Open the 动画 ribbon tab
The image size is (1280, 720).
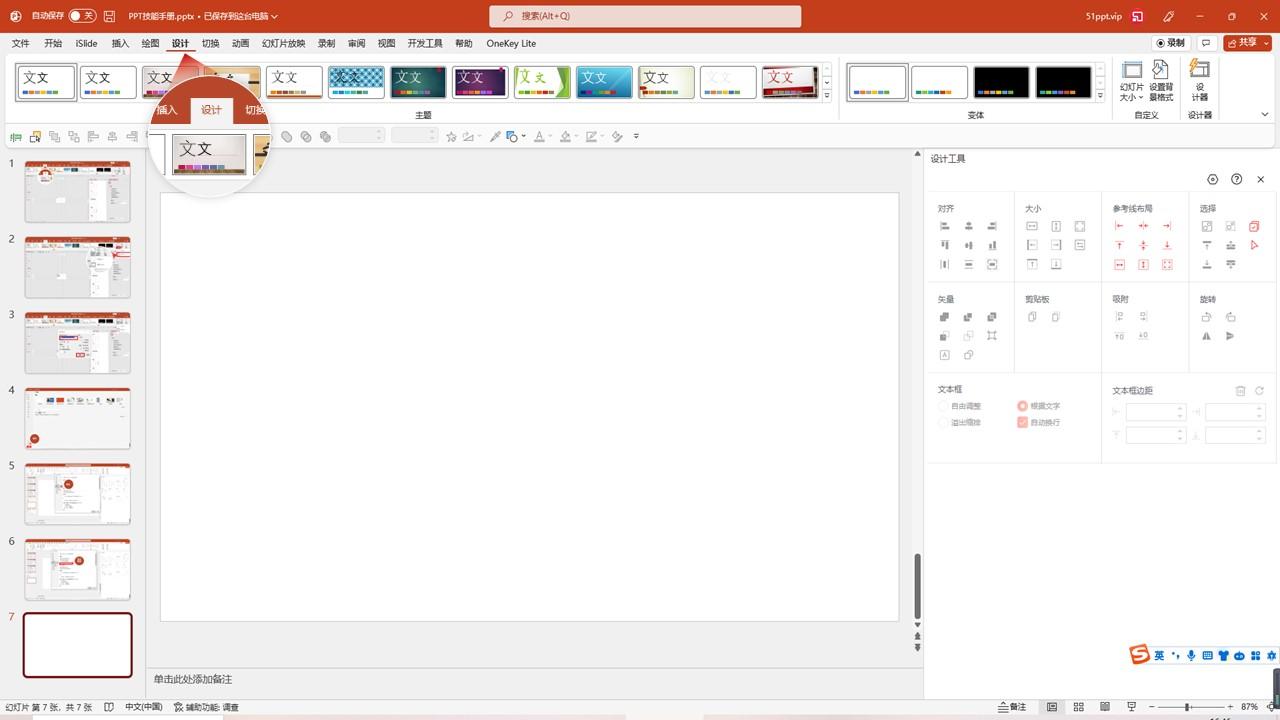[240, 44]
